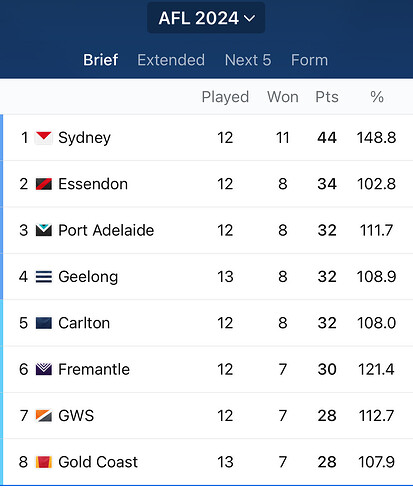Click the Fremantle purple chevron logo
The width and height of the screenshot is (413, 500).
(x=44, y=369)
